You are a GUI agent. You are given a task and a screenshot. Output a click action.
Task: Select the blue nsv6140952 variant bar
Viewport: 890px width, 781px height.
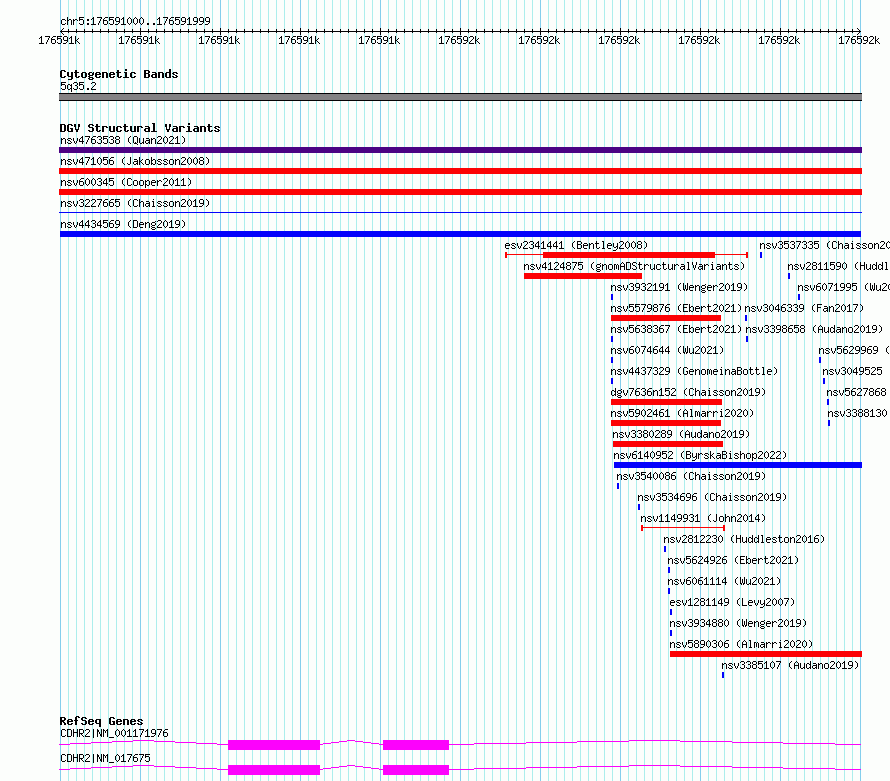click(x=738, y=465)
